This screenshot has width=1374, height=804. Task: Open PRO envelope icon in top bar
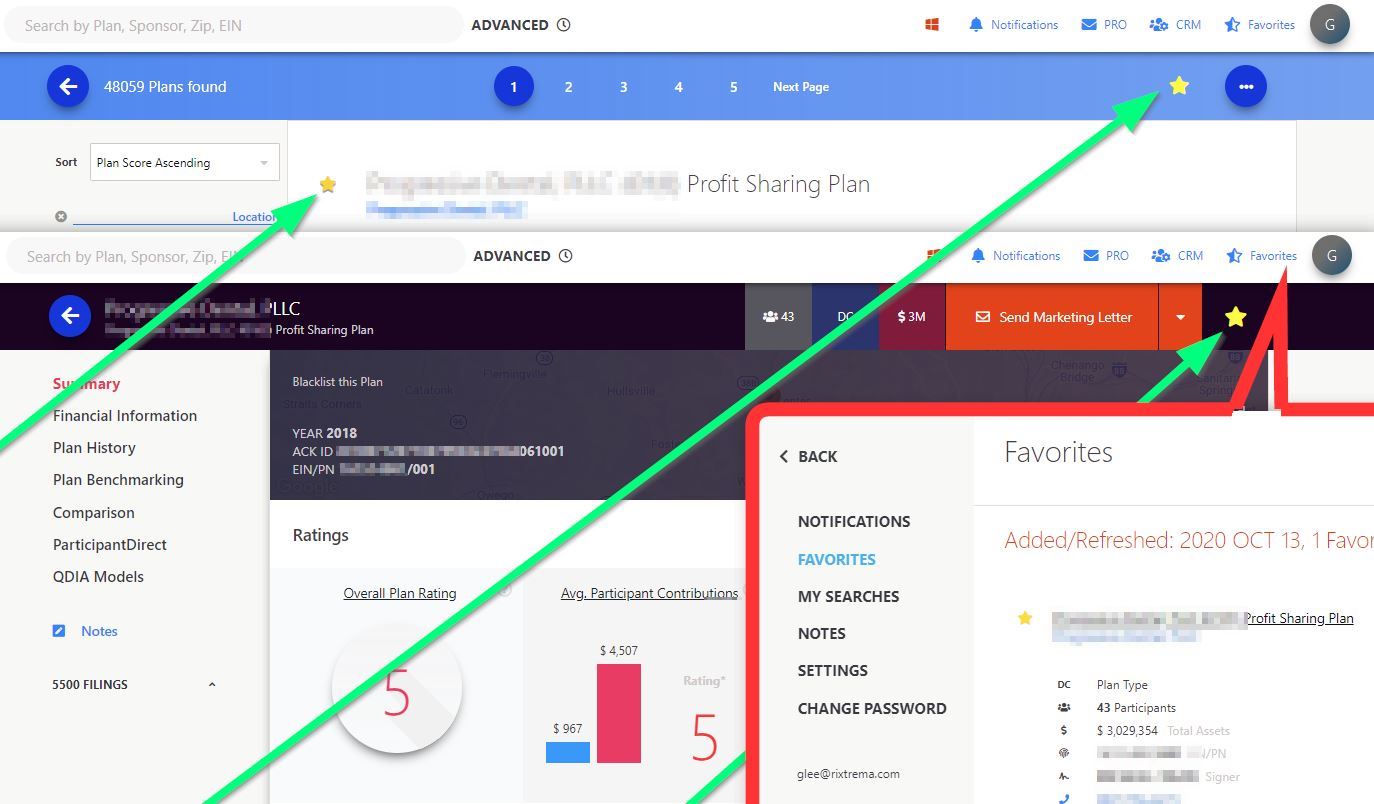tap(1089, 25)
